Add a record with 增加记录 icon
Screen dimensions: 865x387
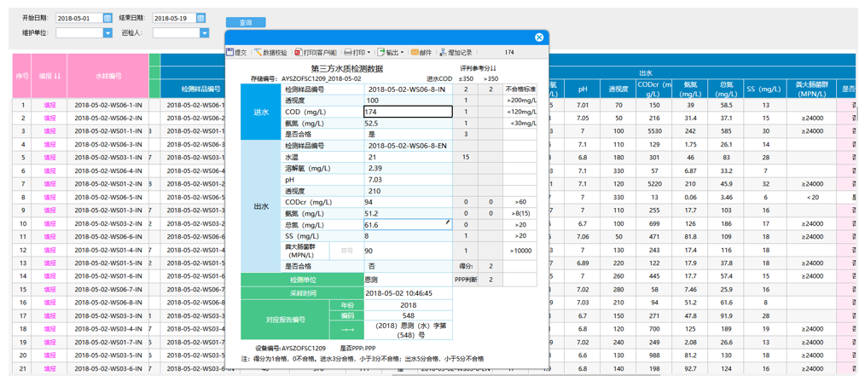(x=442, y=52)
